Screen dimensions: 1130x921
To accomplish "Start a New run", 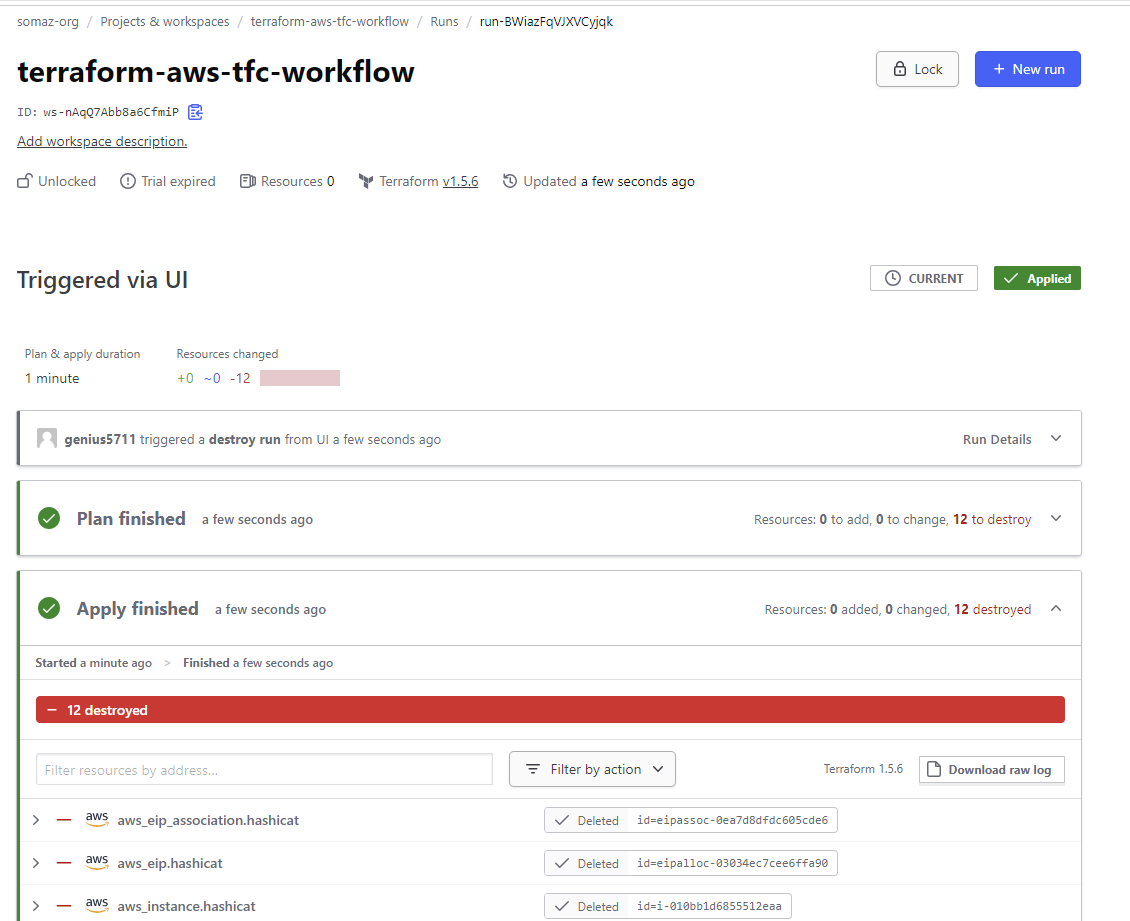I will [x=1027, y=69].
